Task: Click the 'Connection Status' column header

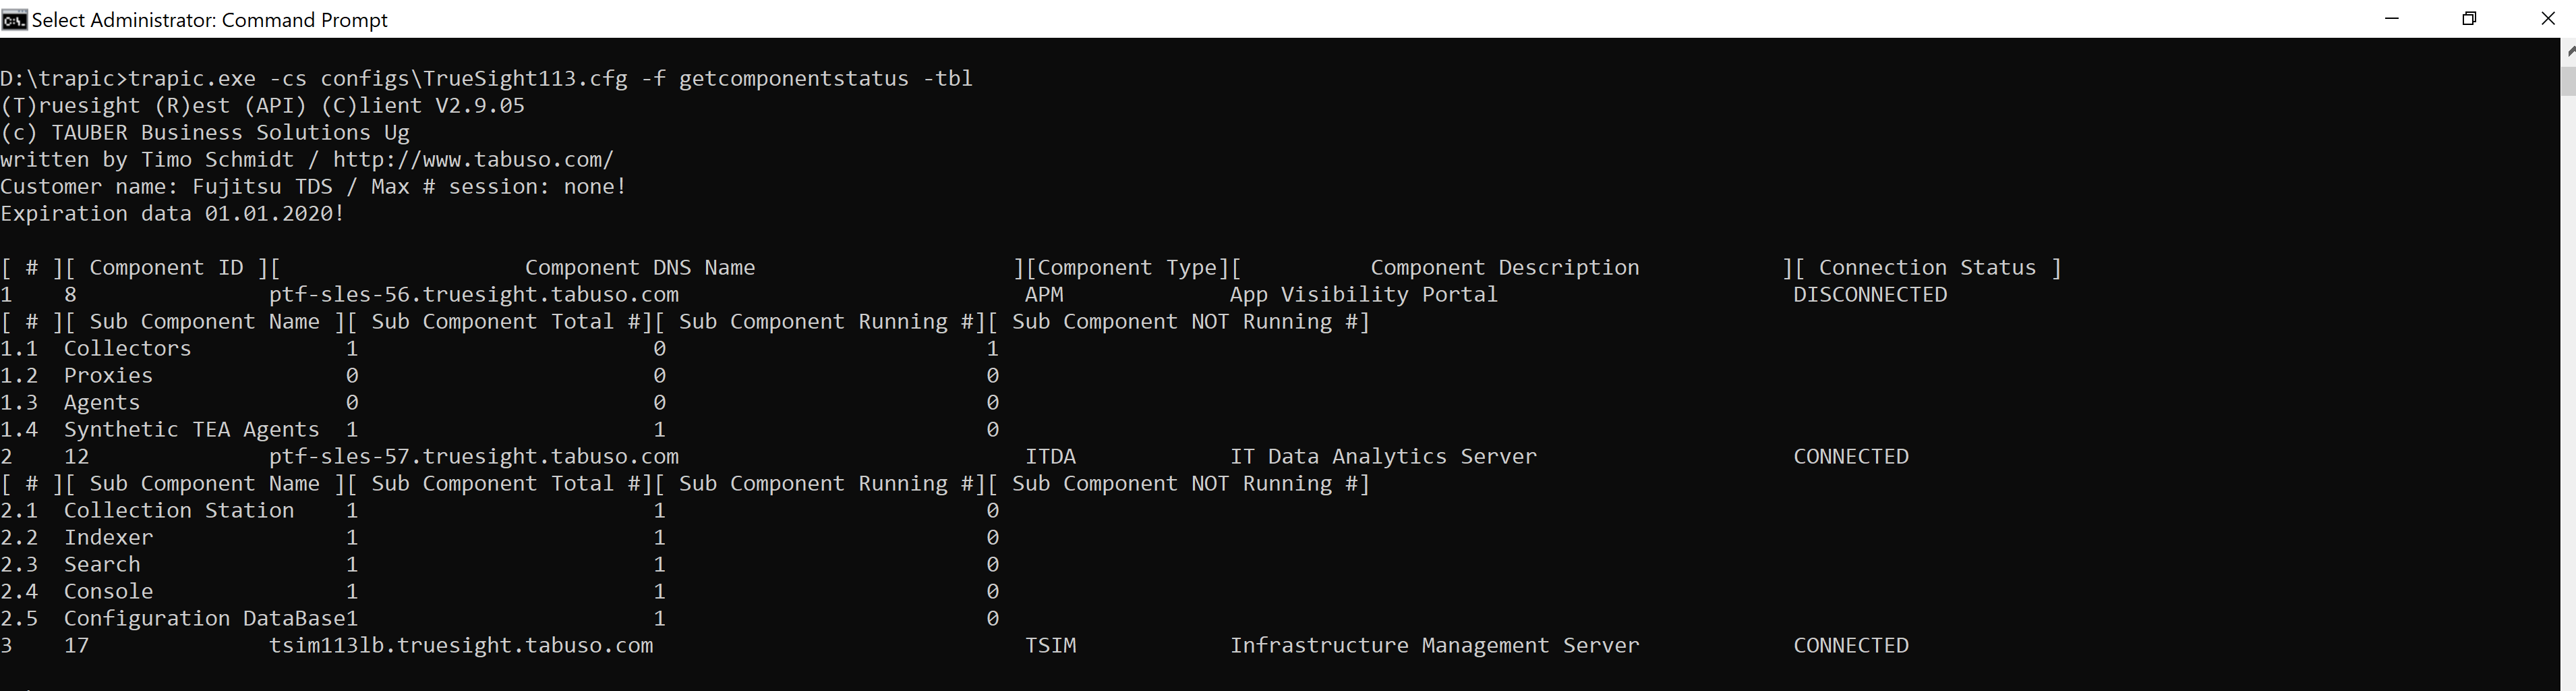Action: click(x=1927, y=267)
